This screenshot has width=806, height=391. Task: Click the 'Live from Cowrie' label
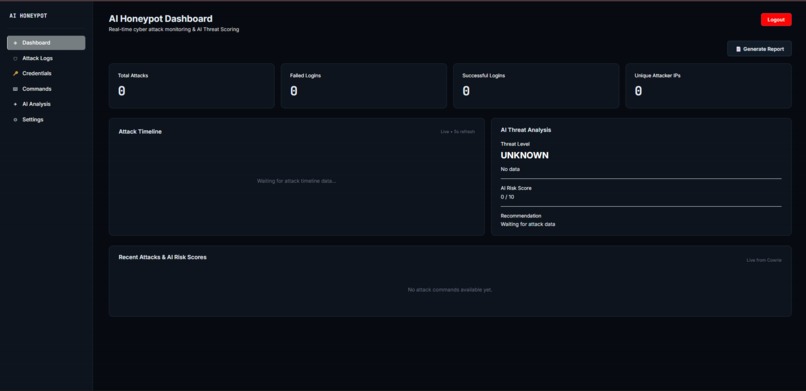click(764, 260)
